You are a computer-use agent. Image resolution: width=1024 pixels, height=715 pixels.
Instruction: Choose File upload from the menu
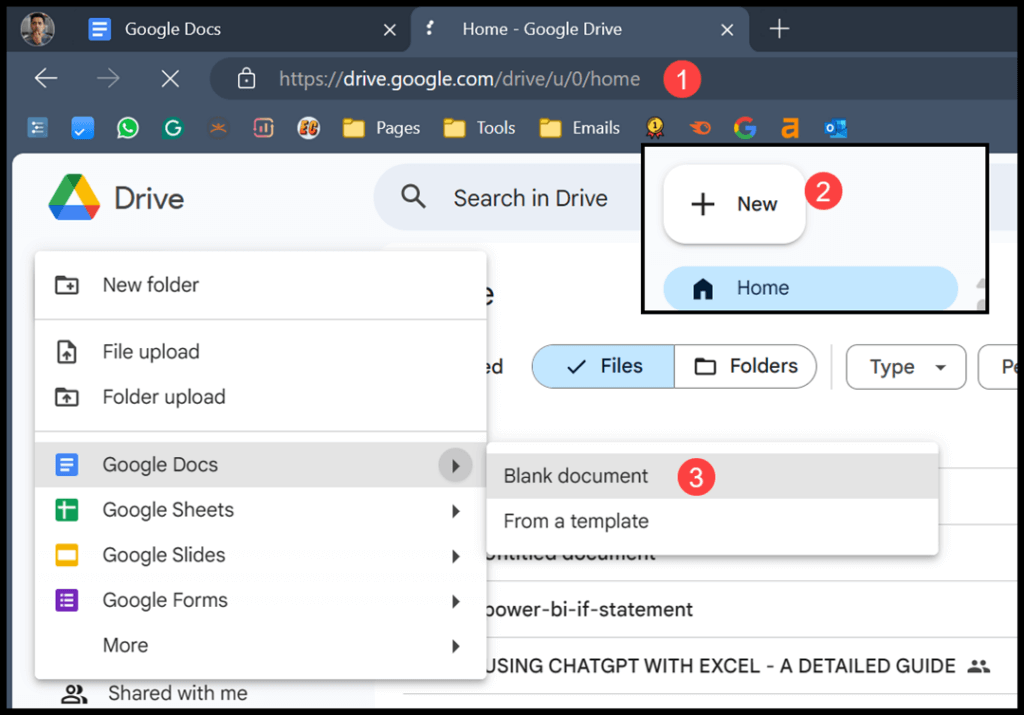tap(261, 351)
